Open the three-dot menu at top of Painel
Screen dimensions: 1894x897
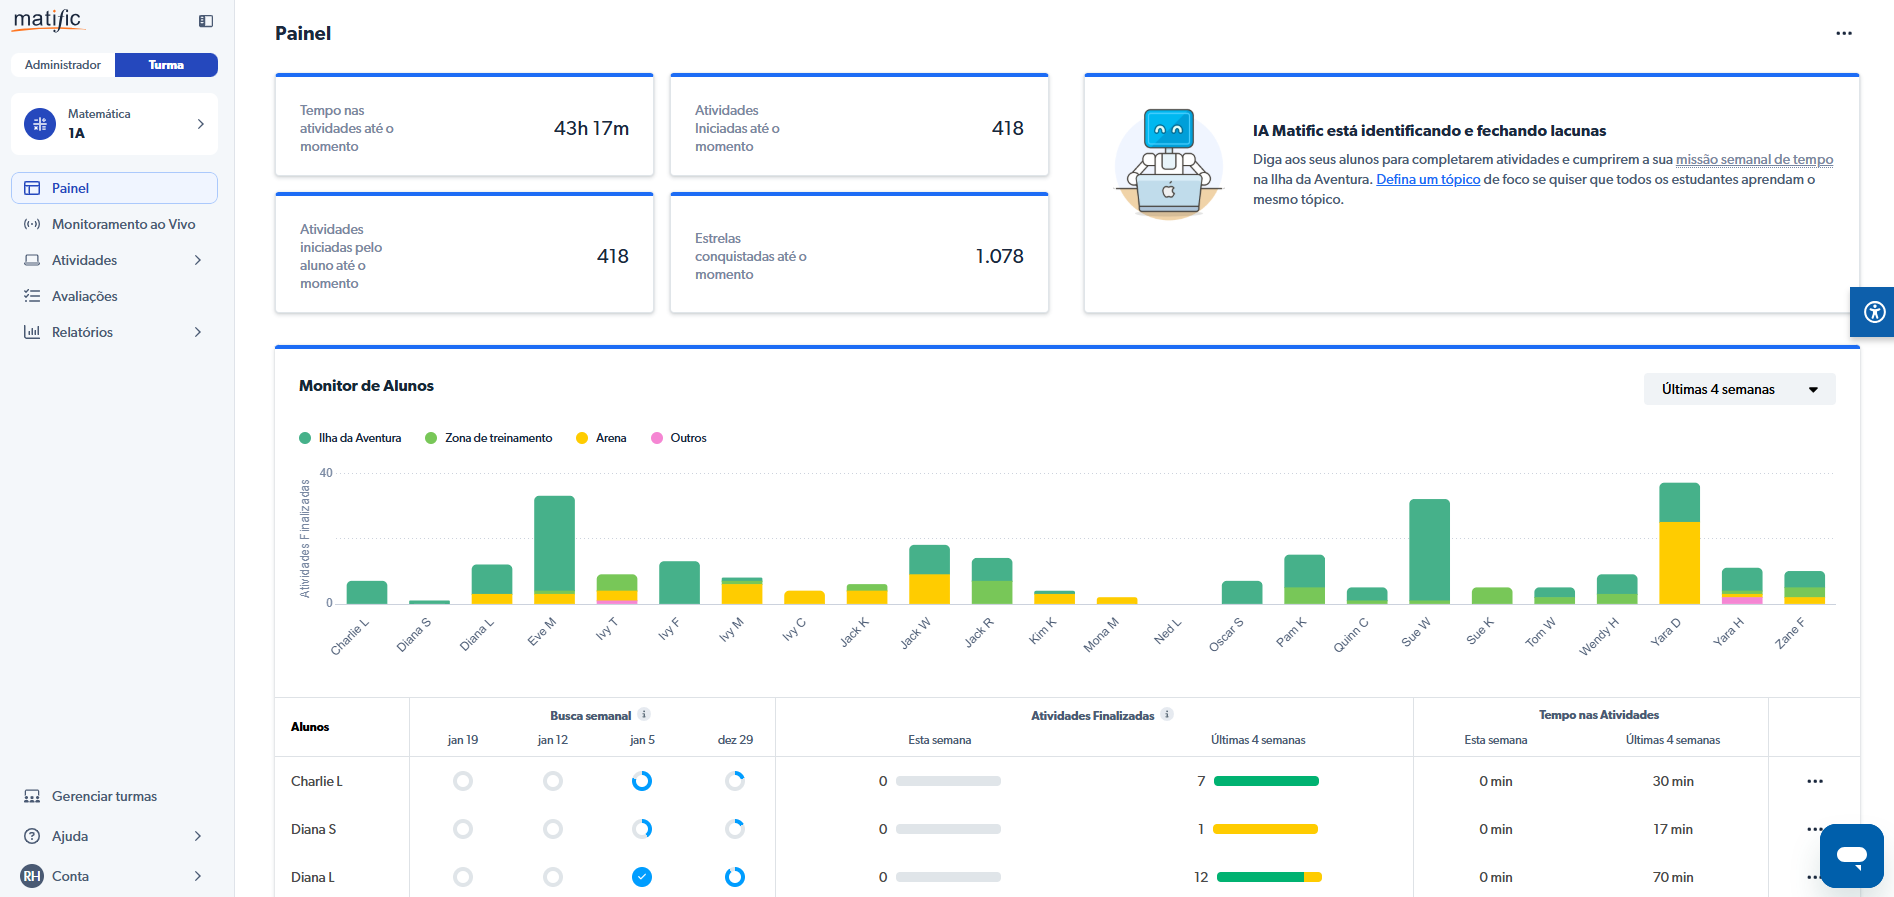1843,33
